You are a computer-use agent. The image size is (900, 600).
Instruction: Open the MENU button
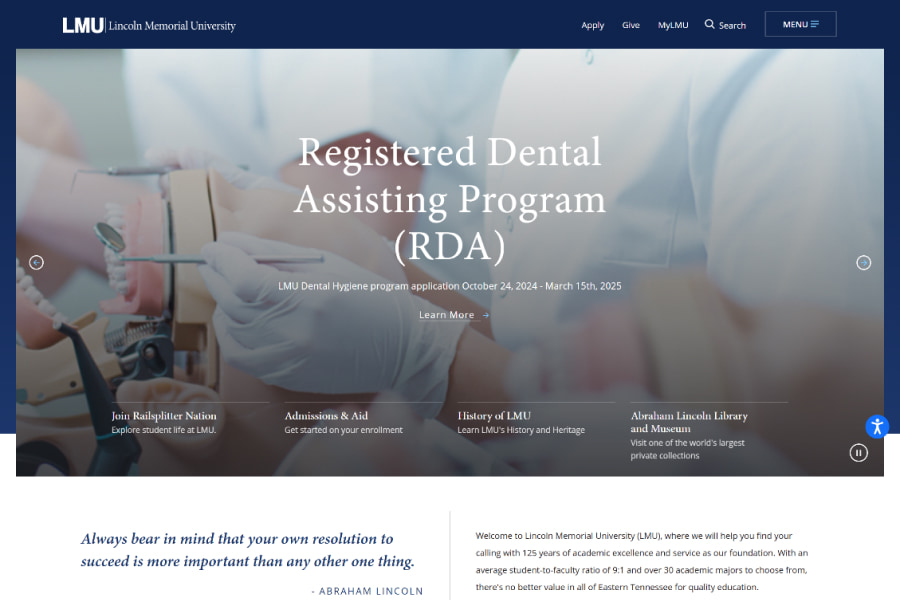coord(800,24)
